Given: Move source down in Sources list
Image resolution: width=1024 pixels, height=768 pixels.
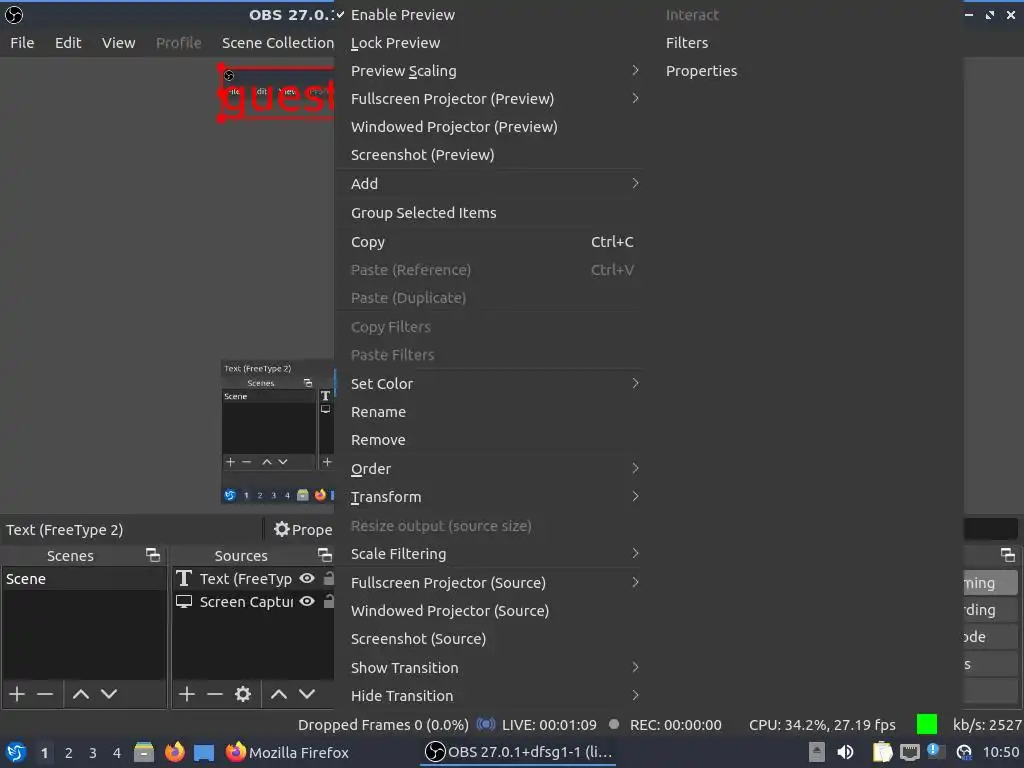Looking at the screenshot, I should pyautogui.click(x=307, y=694).
